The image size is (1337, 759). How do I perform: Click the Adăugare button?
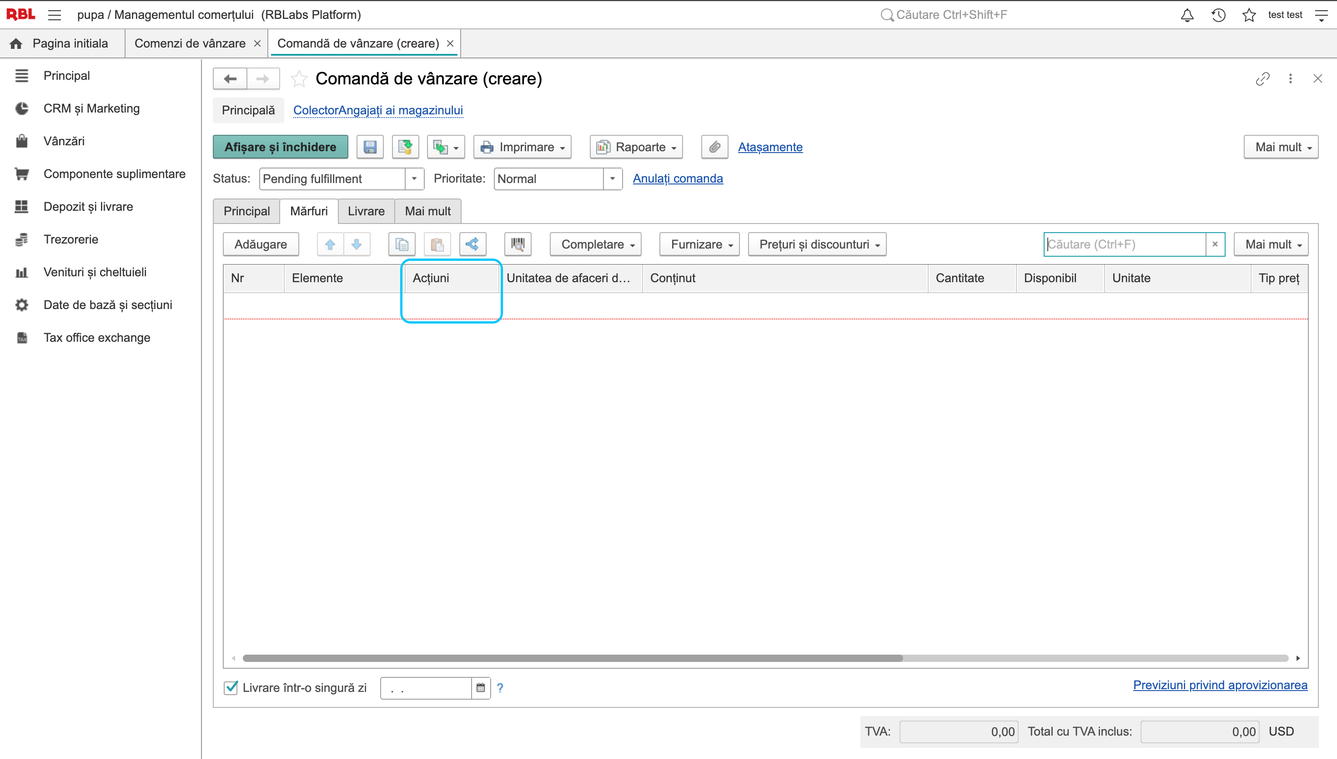(261, 244)
